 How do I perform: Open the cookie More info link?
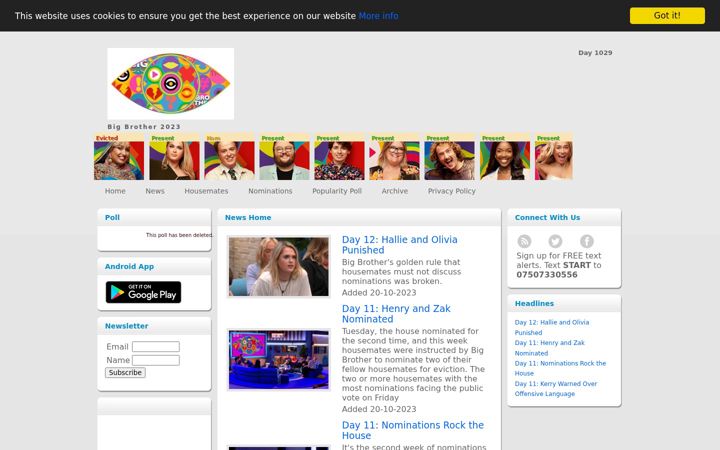[x=378, y=16]
